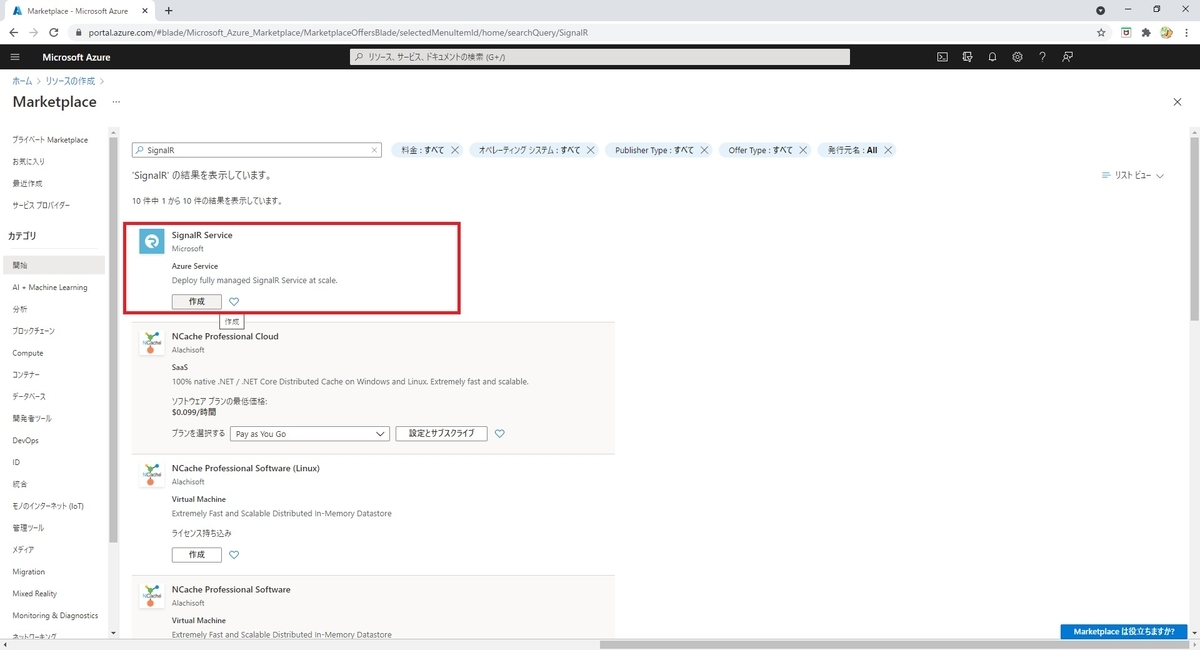This screenshot has height=650, width=1200.
Task: Click 設定とサブスクライブ for NCache Professional Cloud
Action: tap(441, 434)
